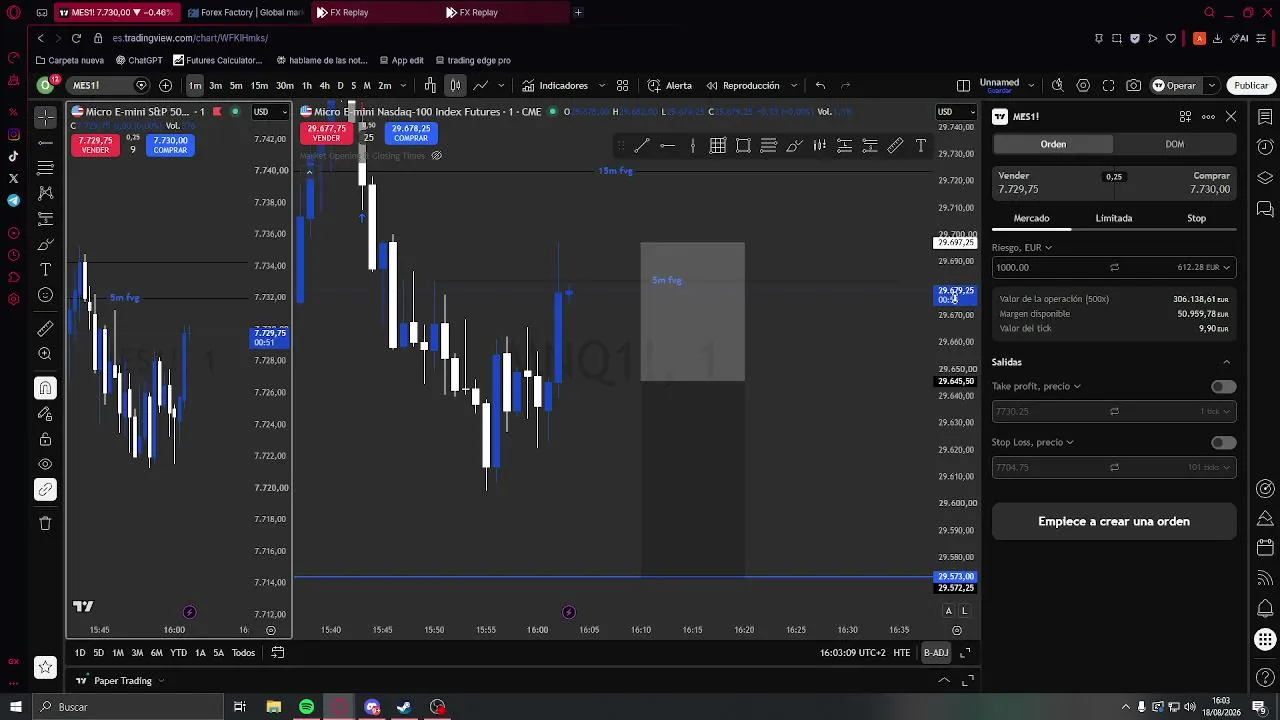Open Spotify from the Windows taskbar
This screenshot has height=720, width=1280.
pos(306,707)
